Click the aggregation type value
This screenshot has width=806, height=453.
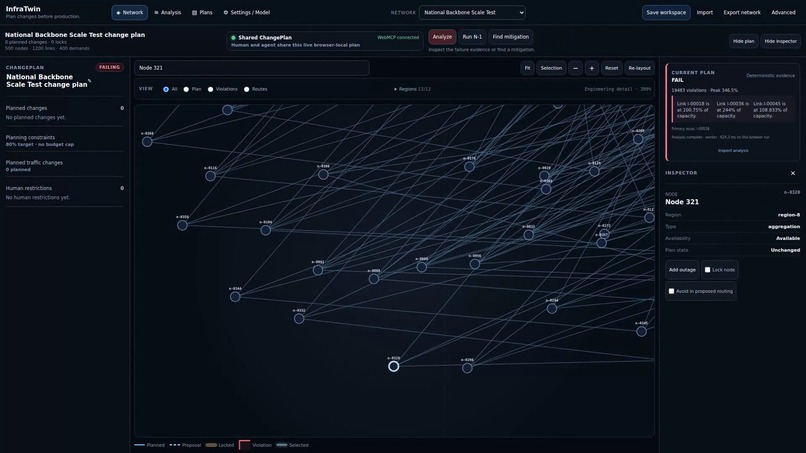tap(784, 227)
